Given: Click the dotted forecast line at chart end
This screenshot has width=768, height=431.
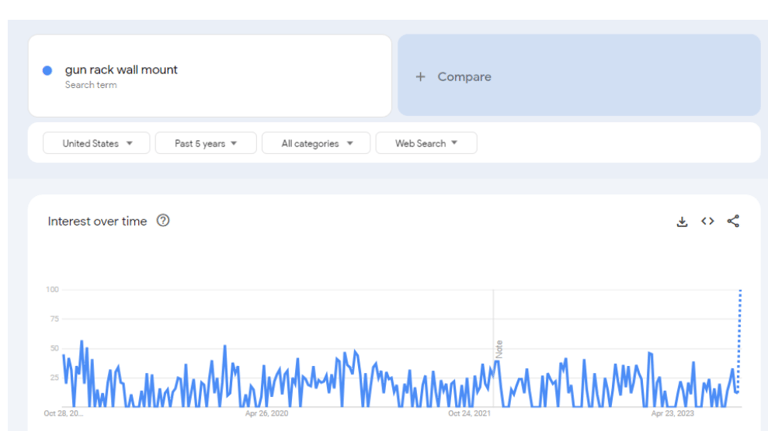Looking at the screenshot, I should [x=739, y=340].
